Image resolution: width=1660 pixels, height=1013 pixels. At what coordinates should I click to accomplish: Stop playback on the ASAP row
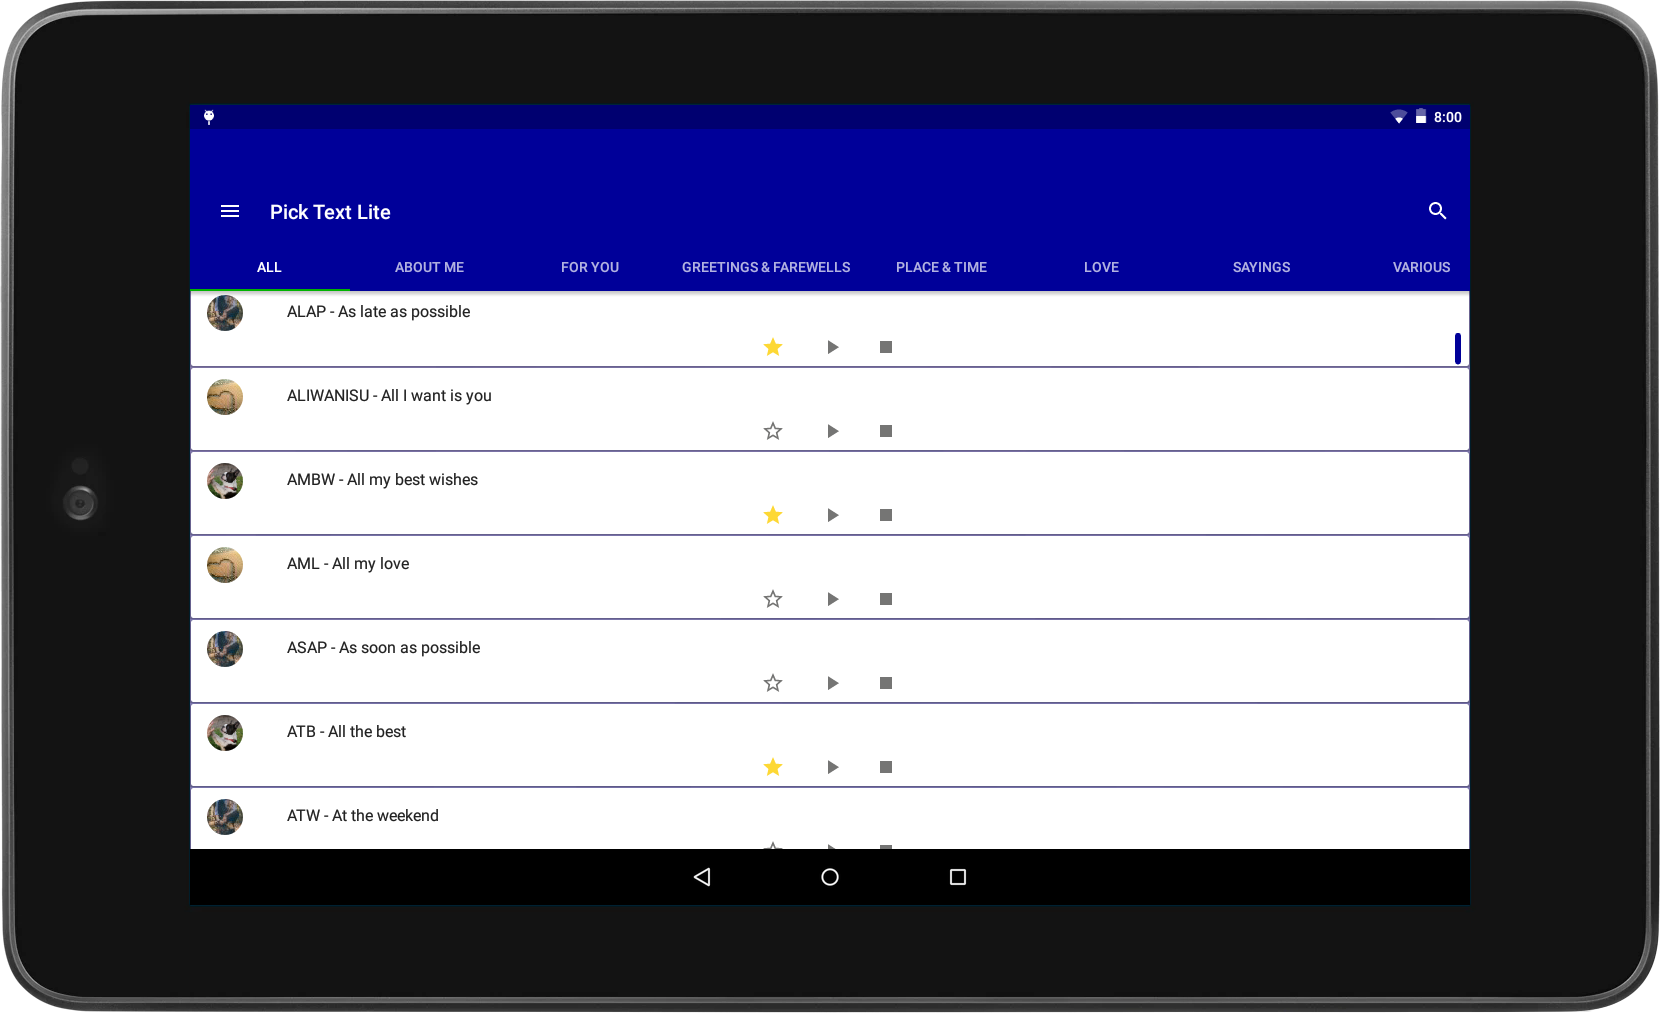pyautogui.click(x=886, y=683)
